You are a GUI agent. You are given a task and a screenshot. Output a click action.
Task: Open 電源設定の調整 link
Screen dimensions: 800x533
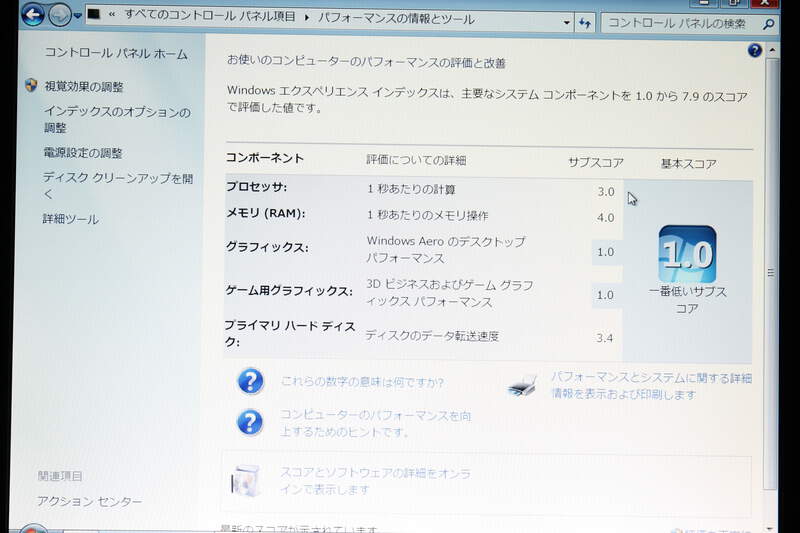point(83,153)
